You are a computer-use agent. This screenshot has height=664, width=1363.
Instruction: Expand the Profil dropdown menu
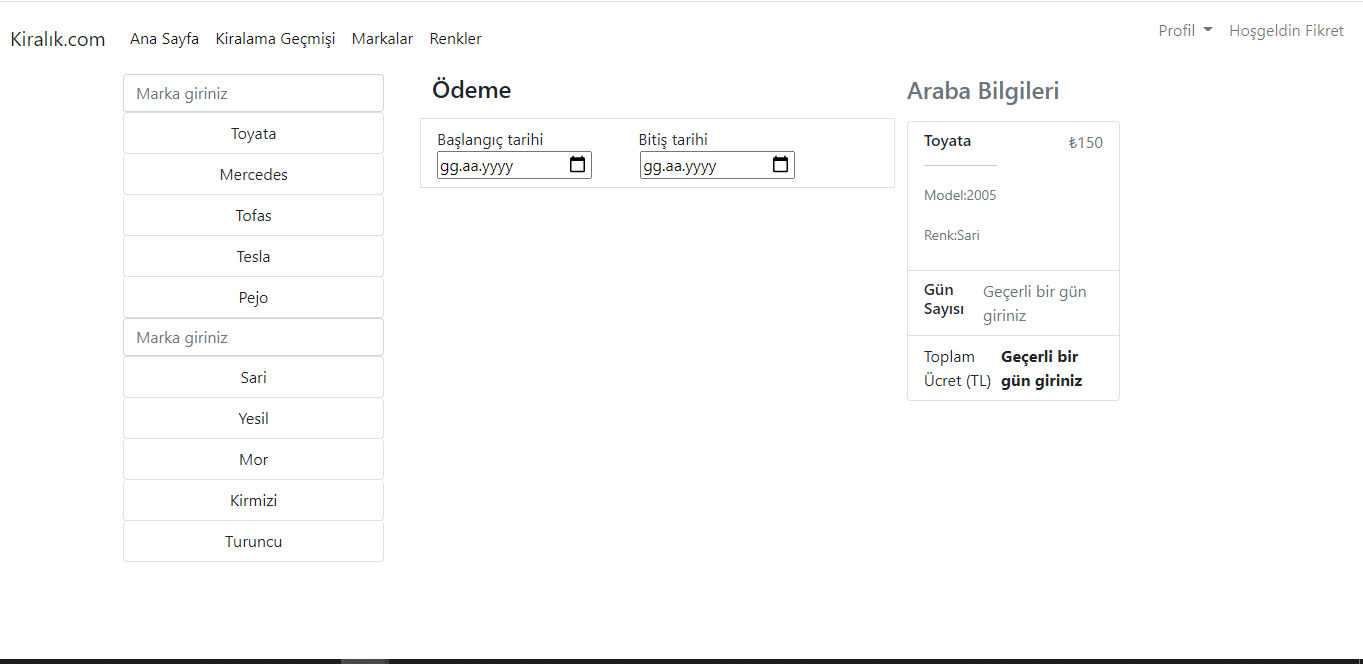[x=1184, y=30]
